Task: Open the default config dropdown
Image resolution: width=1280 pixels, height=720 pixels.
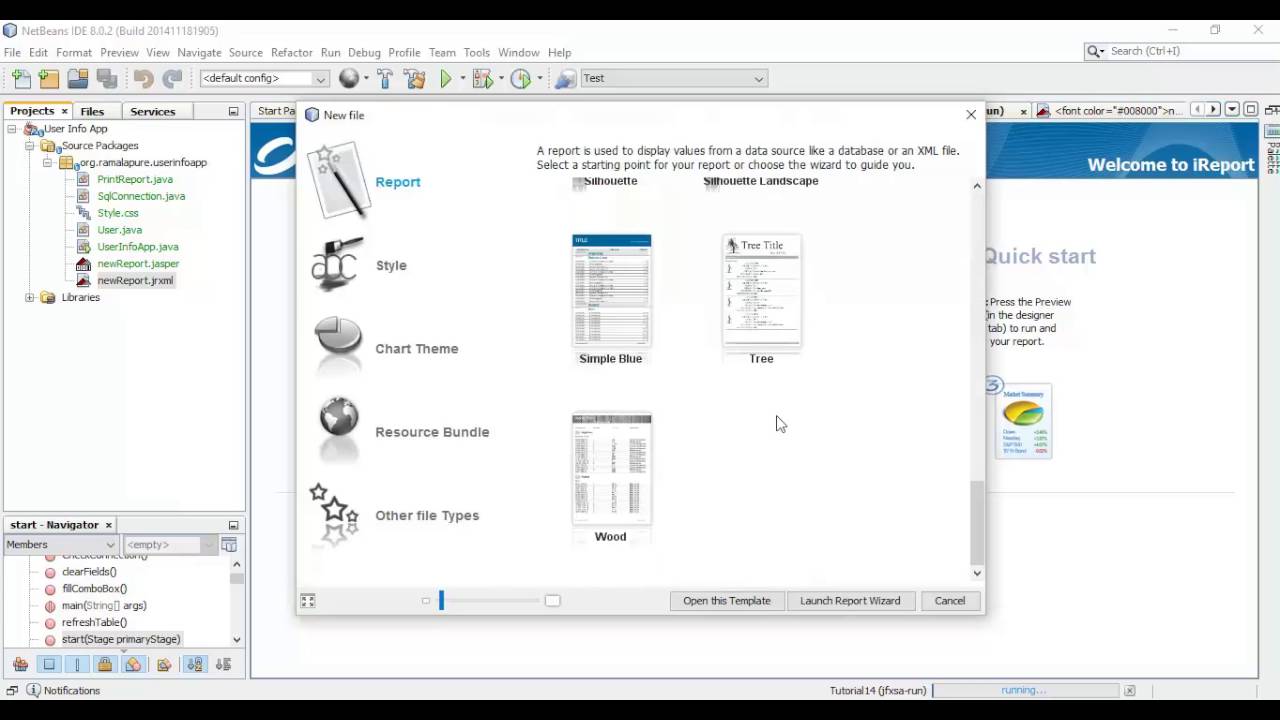Action: coord(320,78)
